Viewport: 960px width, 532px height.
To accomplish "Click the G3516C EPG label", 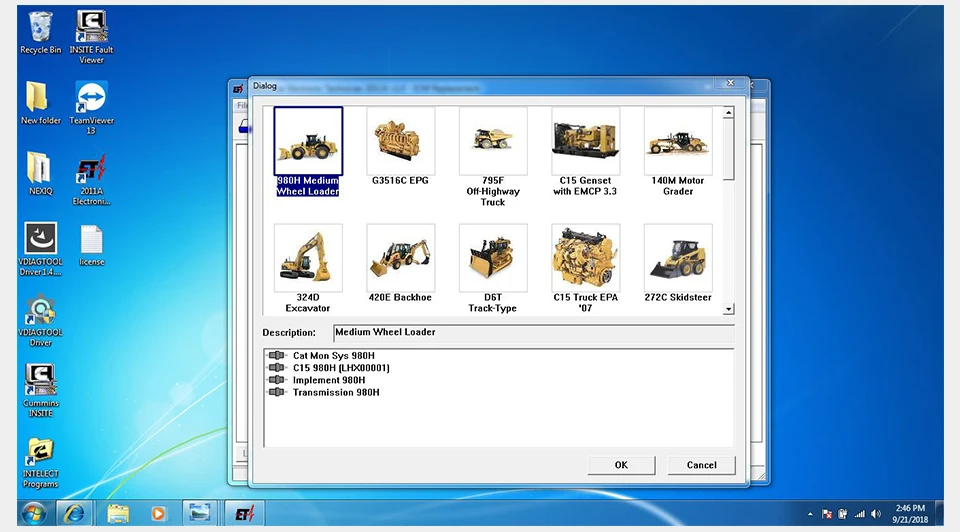I will click(x=400, y=181).
